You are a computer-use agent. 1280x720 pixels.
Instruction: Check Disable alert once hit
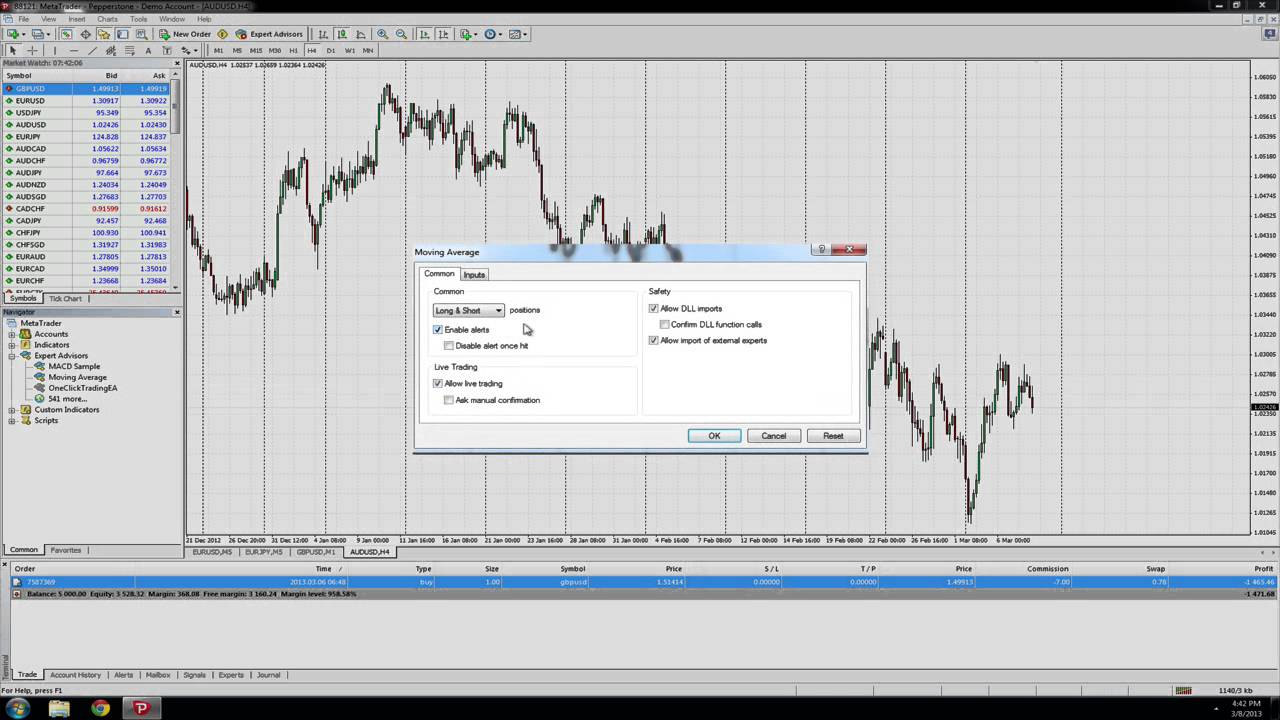coord(449,346)
